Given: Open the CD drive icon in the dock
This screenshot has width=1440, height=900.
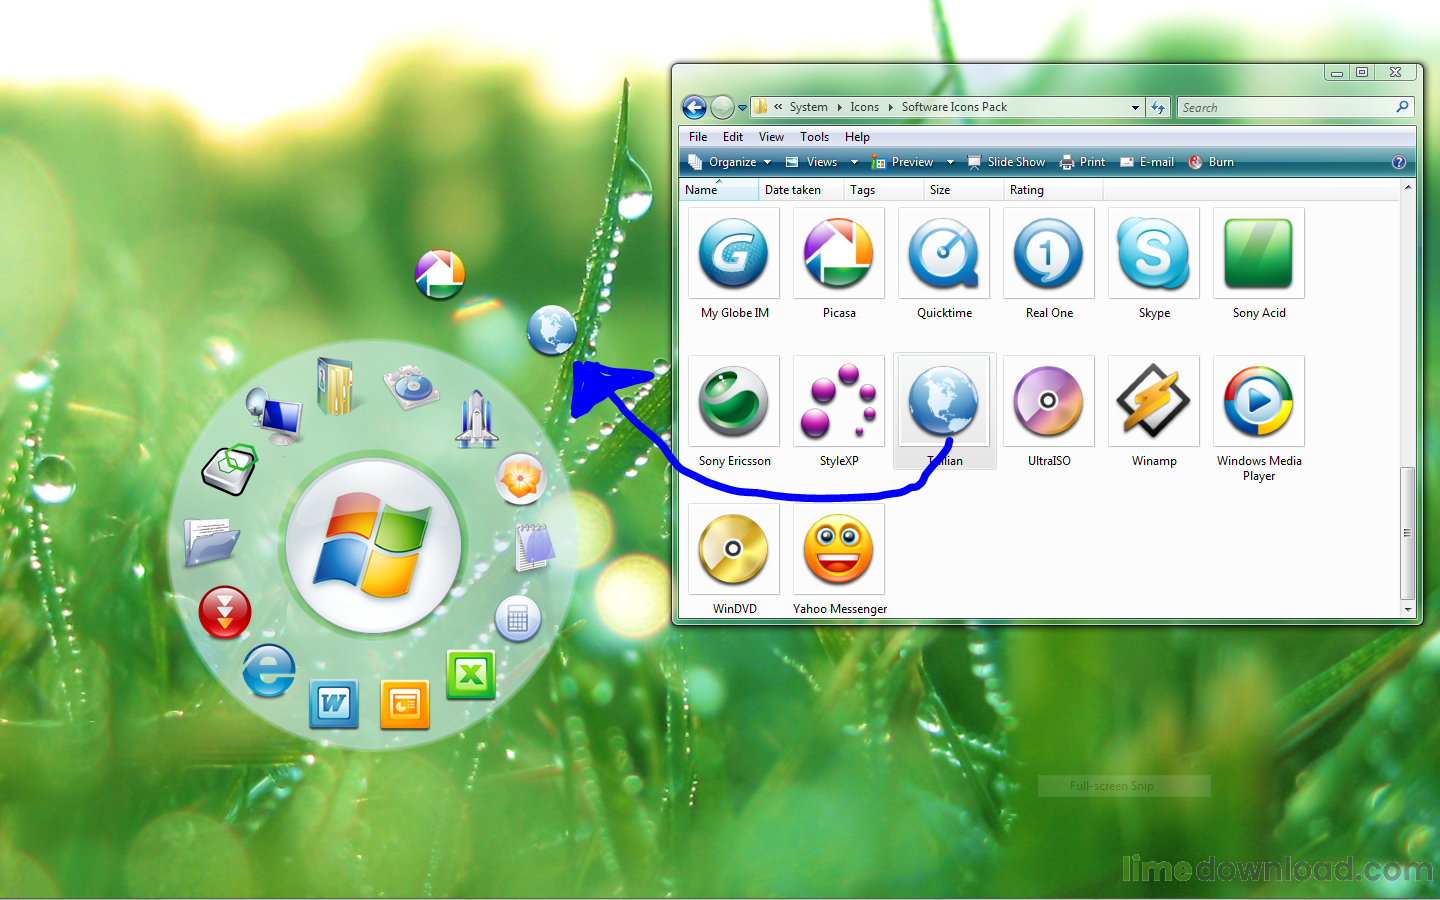Looking at the screenshot, I should coord(411,387).
